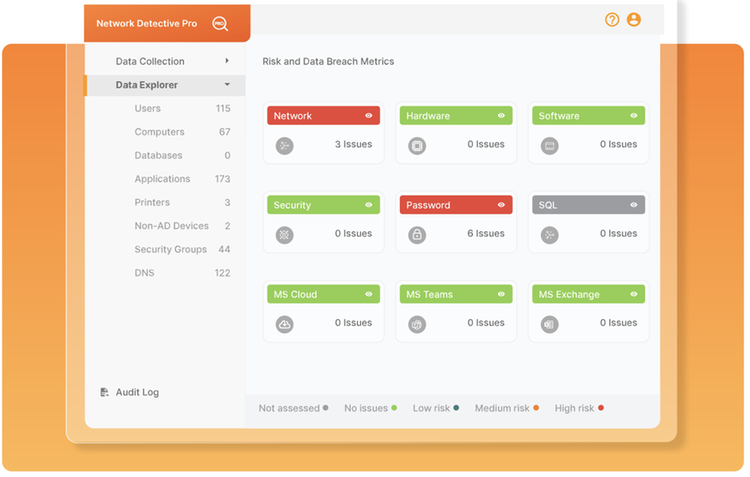The width and height of the screenshot is (750, 477).
Task: Click the Network card issues icon
Action: coord(285,145)
